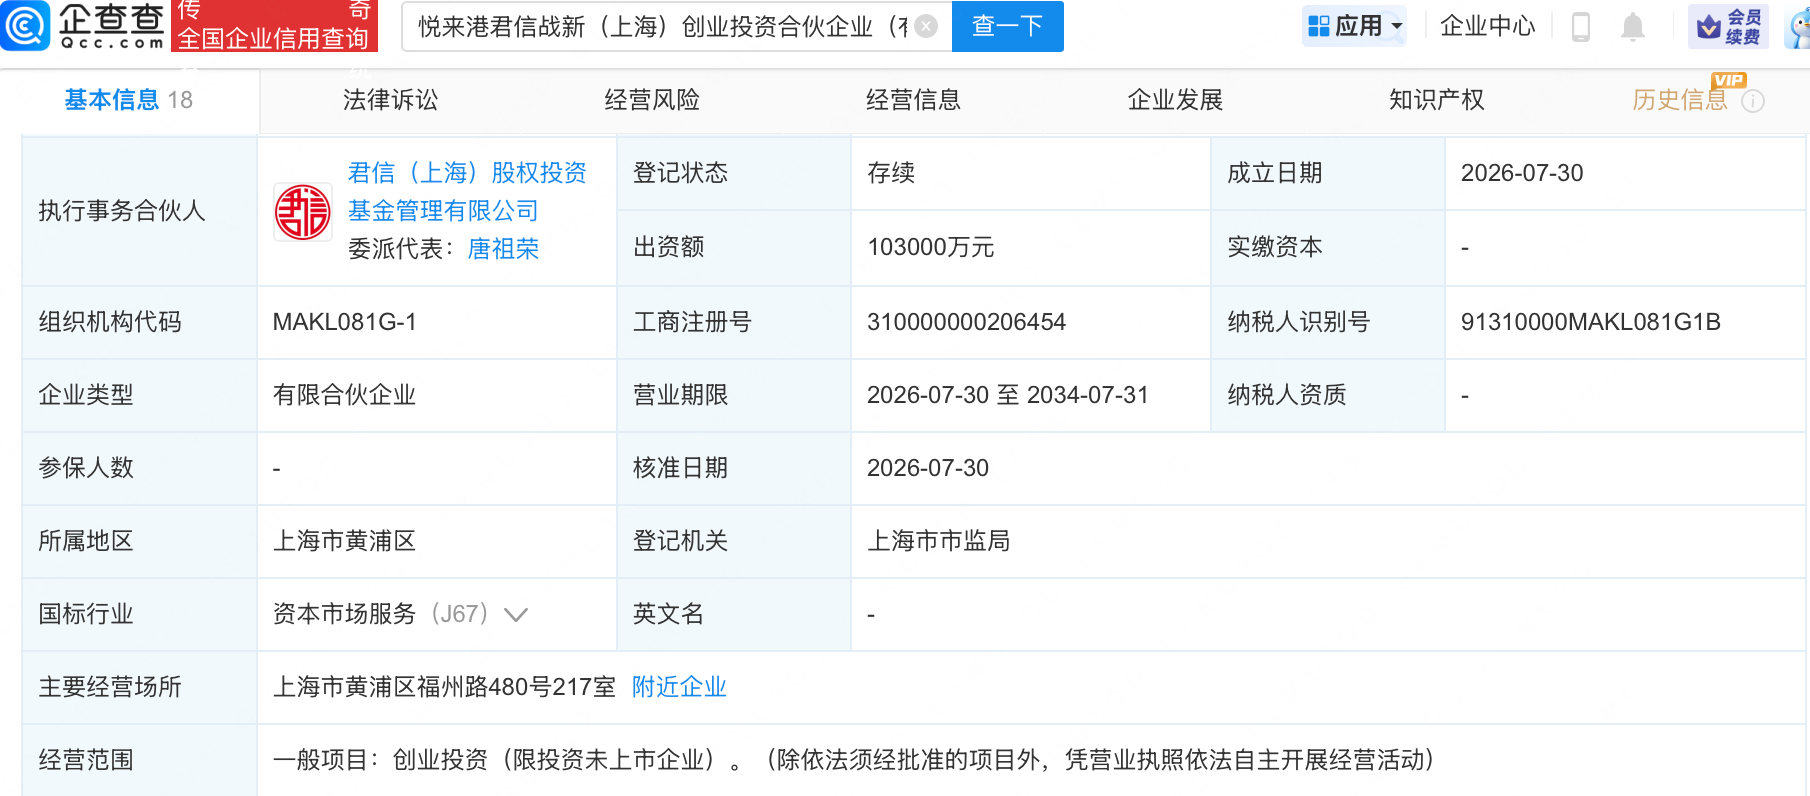Open 附近企业 link
The image size is (1810, 796).
[x=679, y=687]
